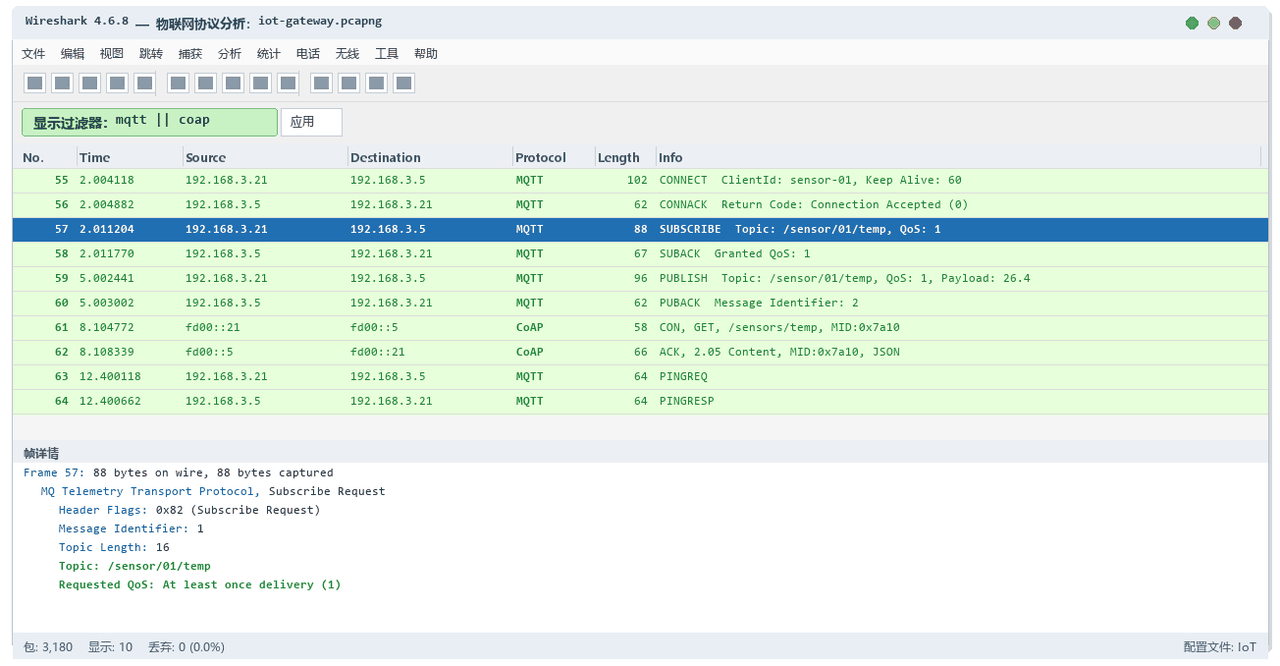Click status bar 包: 3,180 entry
Screen dimensions: 1280x666
47,647
